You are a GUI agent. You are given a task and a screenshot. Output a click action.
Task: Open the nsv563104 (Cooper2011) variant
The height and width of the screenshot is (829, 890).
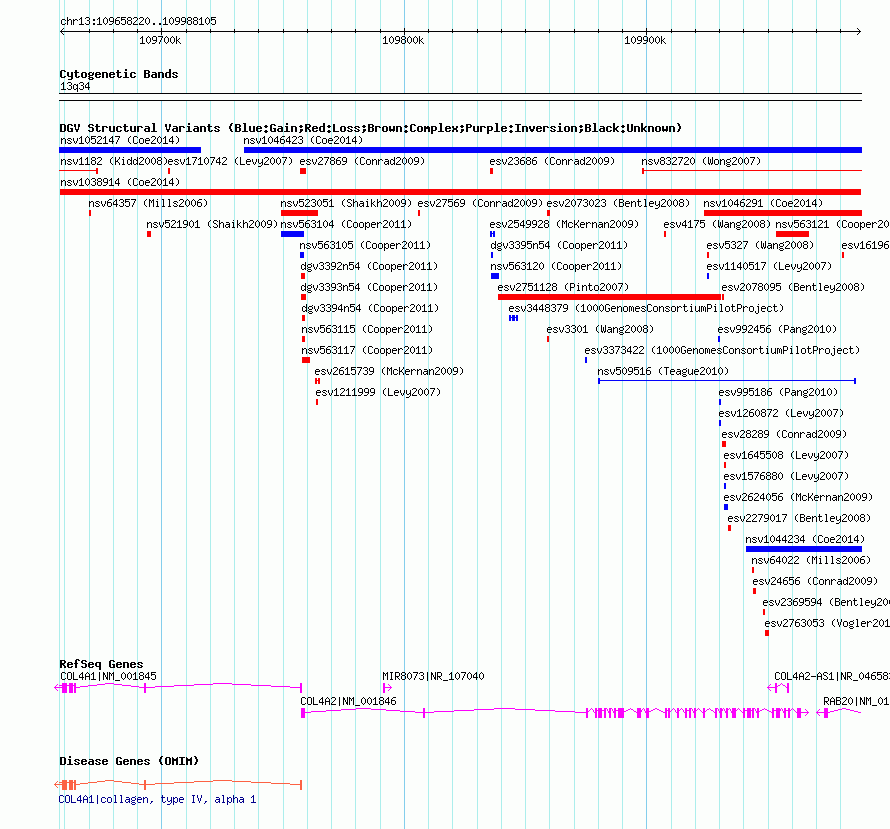click(x=346, y=224)
